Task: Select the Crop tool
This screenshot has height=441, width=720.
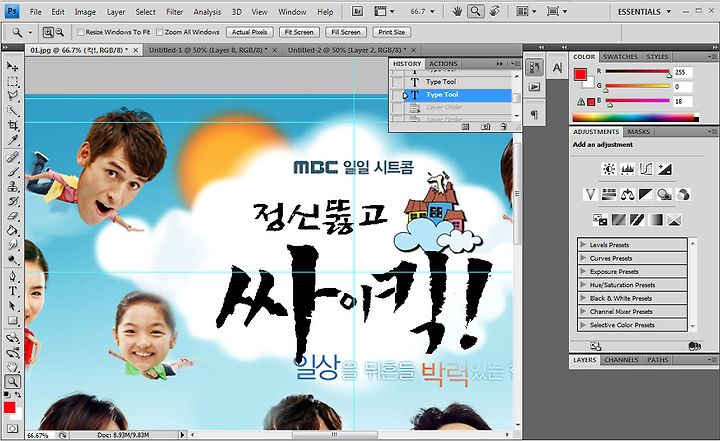Action: (x=12, y=125)
